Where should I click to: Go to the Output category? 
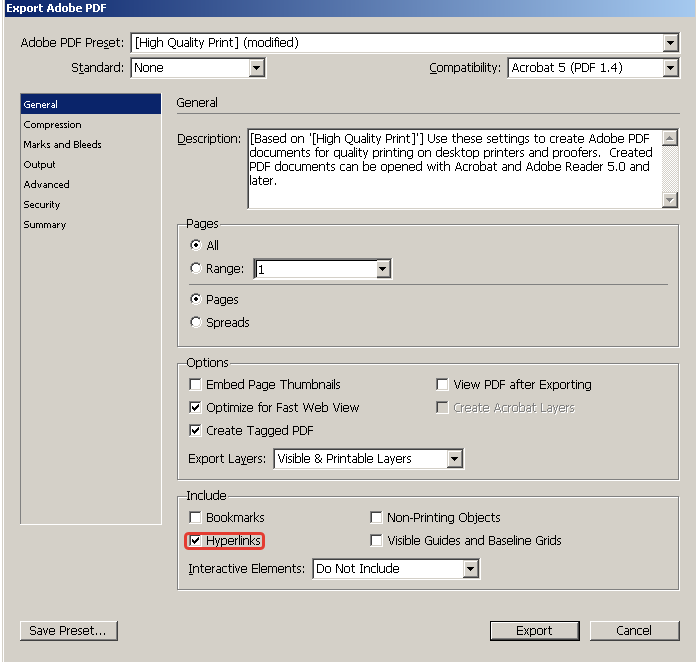[x=91, y=165]
